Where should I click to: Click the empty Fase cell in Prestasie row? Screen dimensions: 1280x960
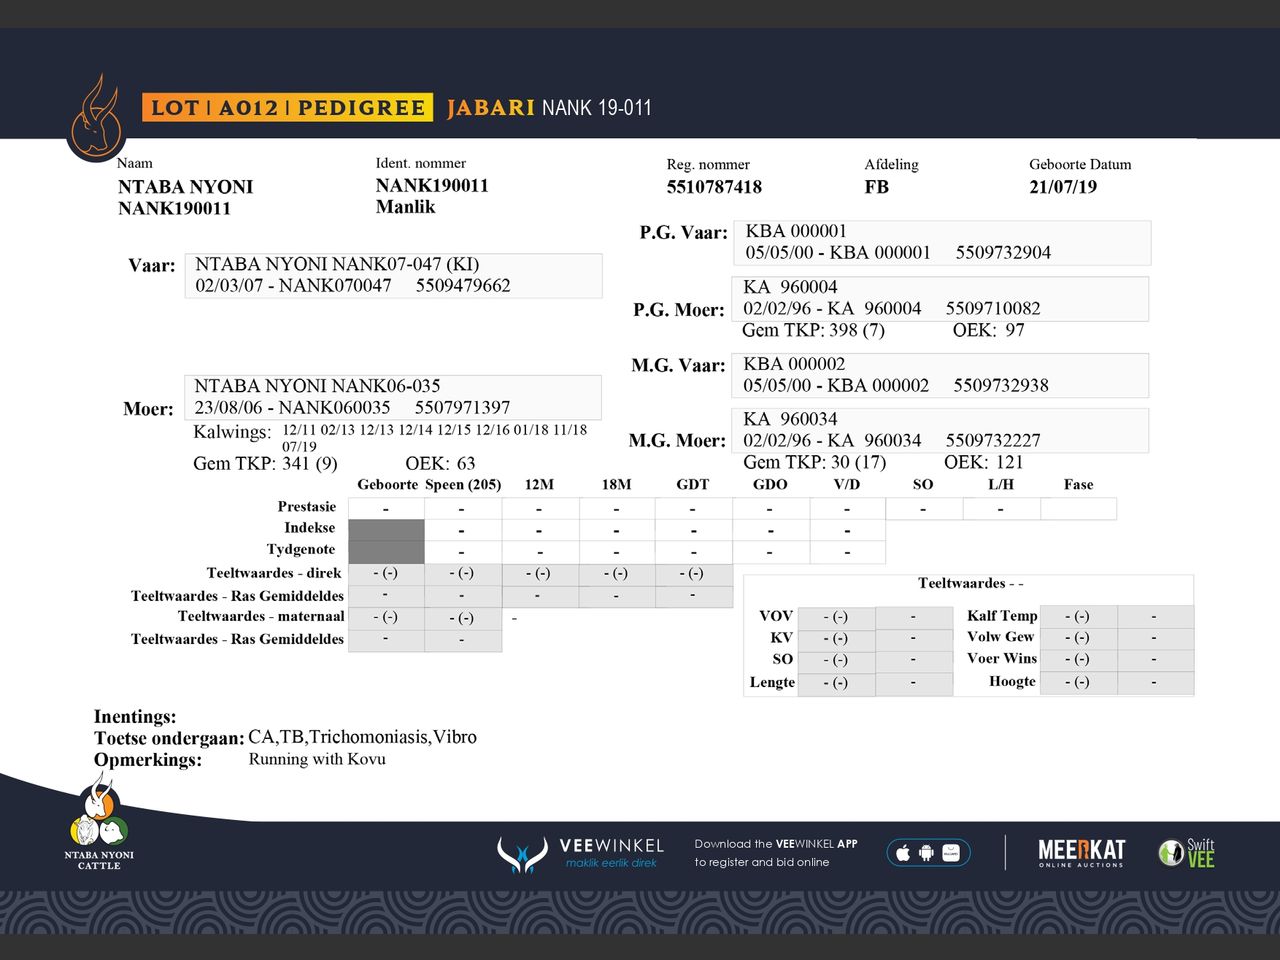[1078, 509]
